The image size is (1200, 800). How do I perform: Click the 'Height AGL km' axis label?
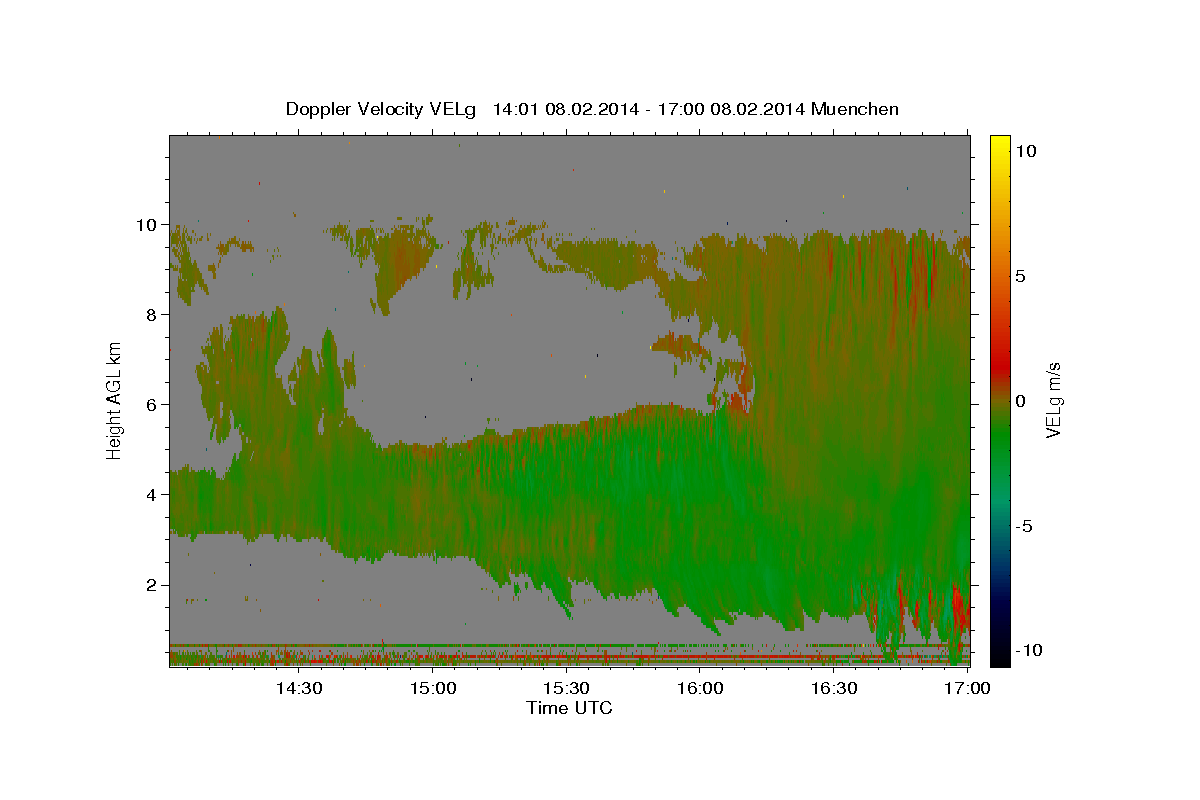click(x=115, y=400)
